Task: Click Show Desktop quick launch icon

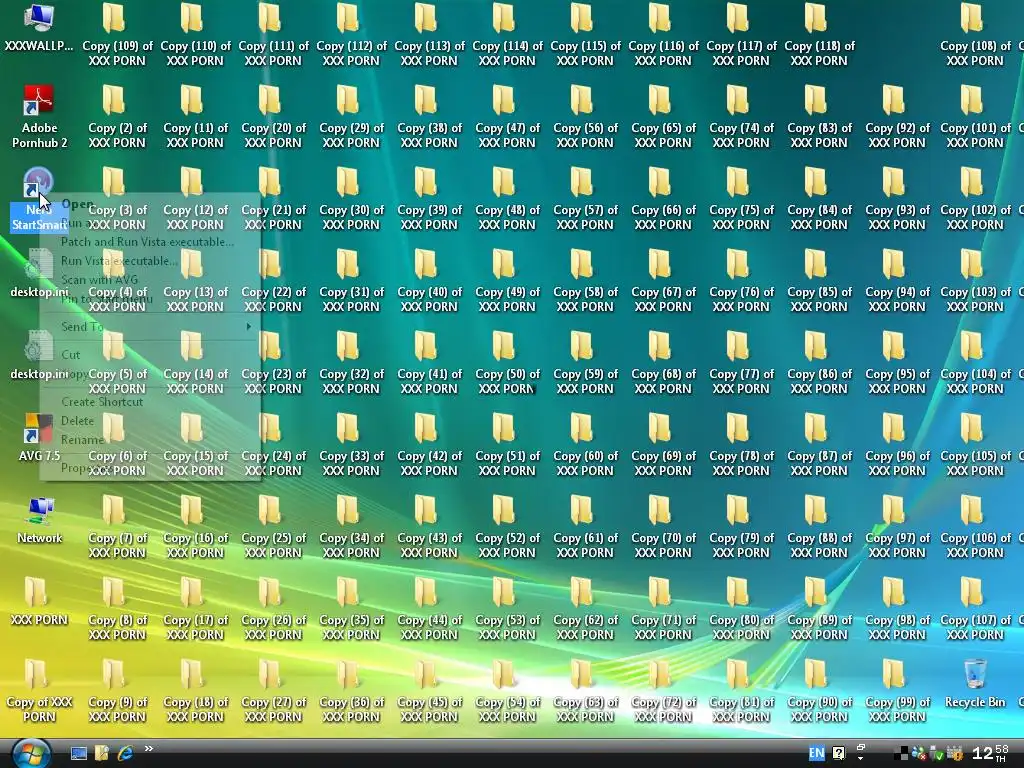Action: tap(79, 754)
